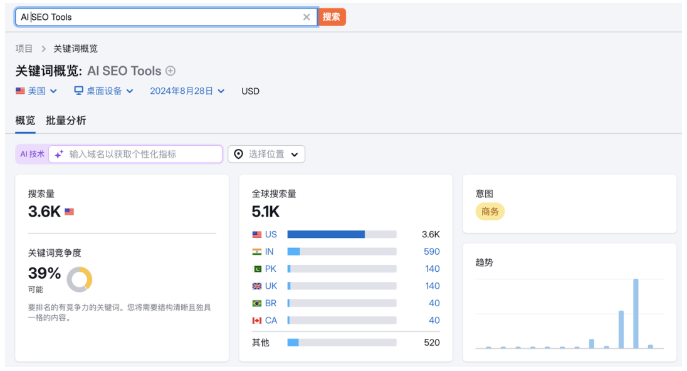This screenshot has height=371, width=687.
Task: Click the keyword difficulty donut chart
Action: tap(79, 279)
